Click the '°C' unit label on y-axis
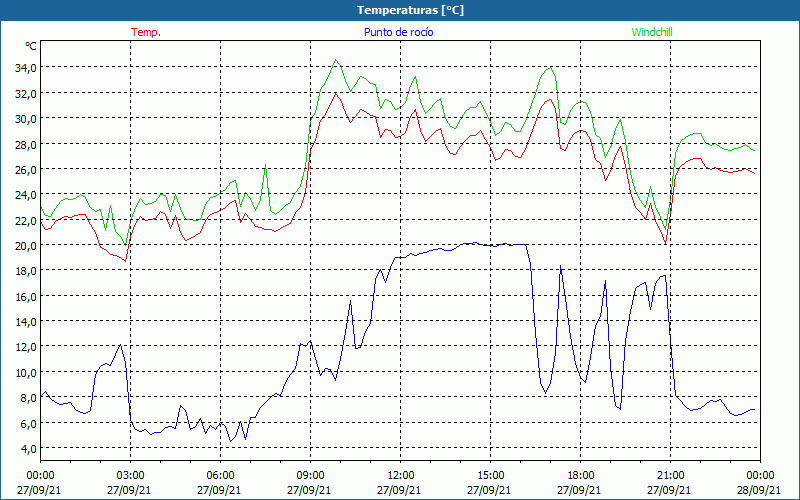 tap(31, 46)
